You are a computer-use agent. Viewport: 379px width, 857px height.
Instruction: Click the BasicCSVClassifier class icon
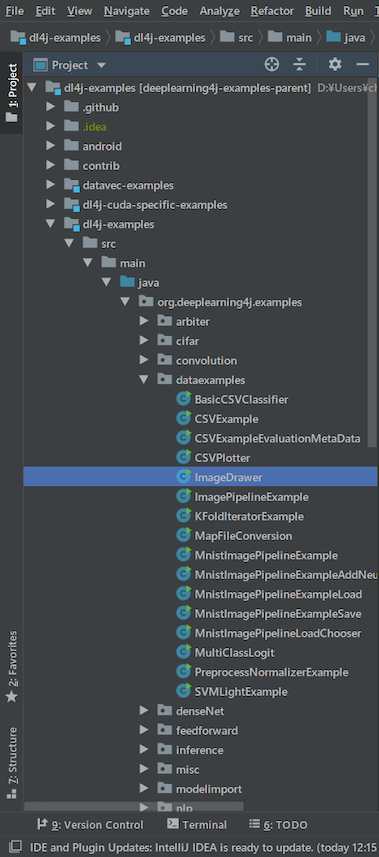coord(183,399)
